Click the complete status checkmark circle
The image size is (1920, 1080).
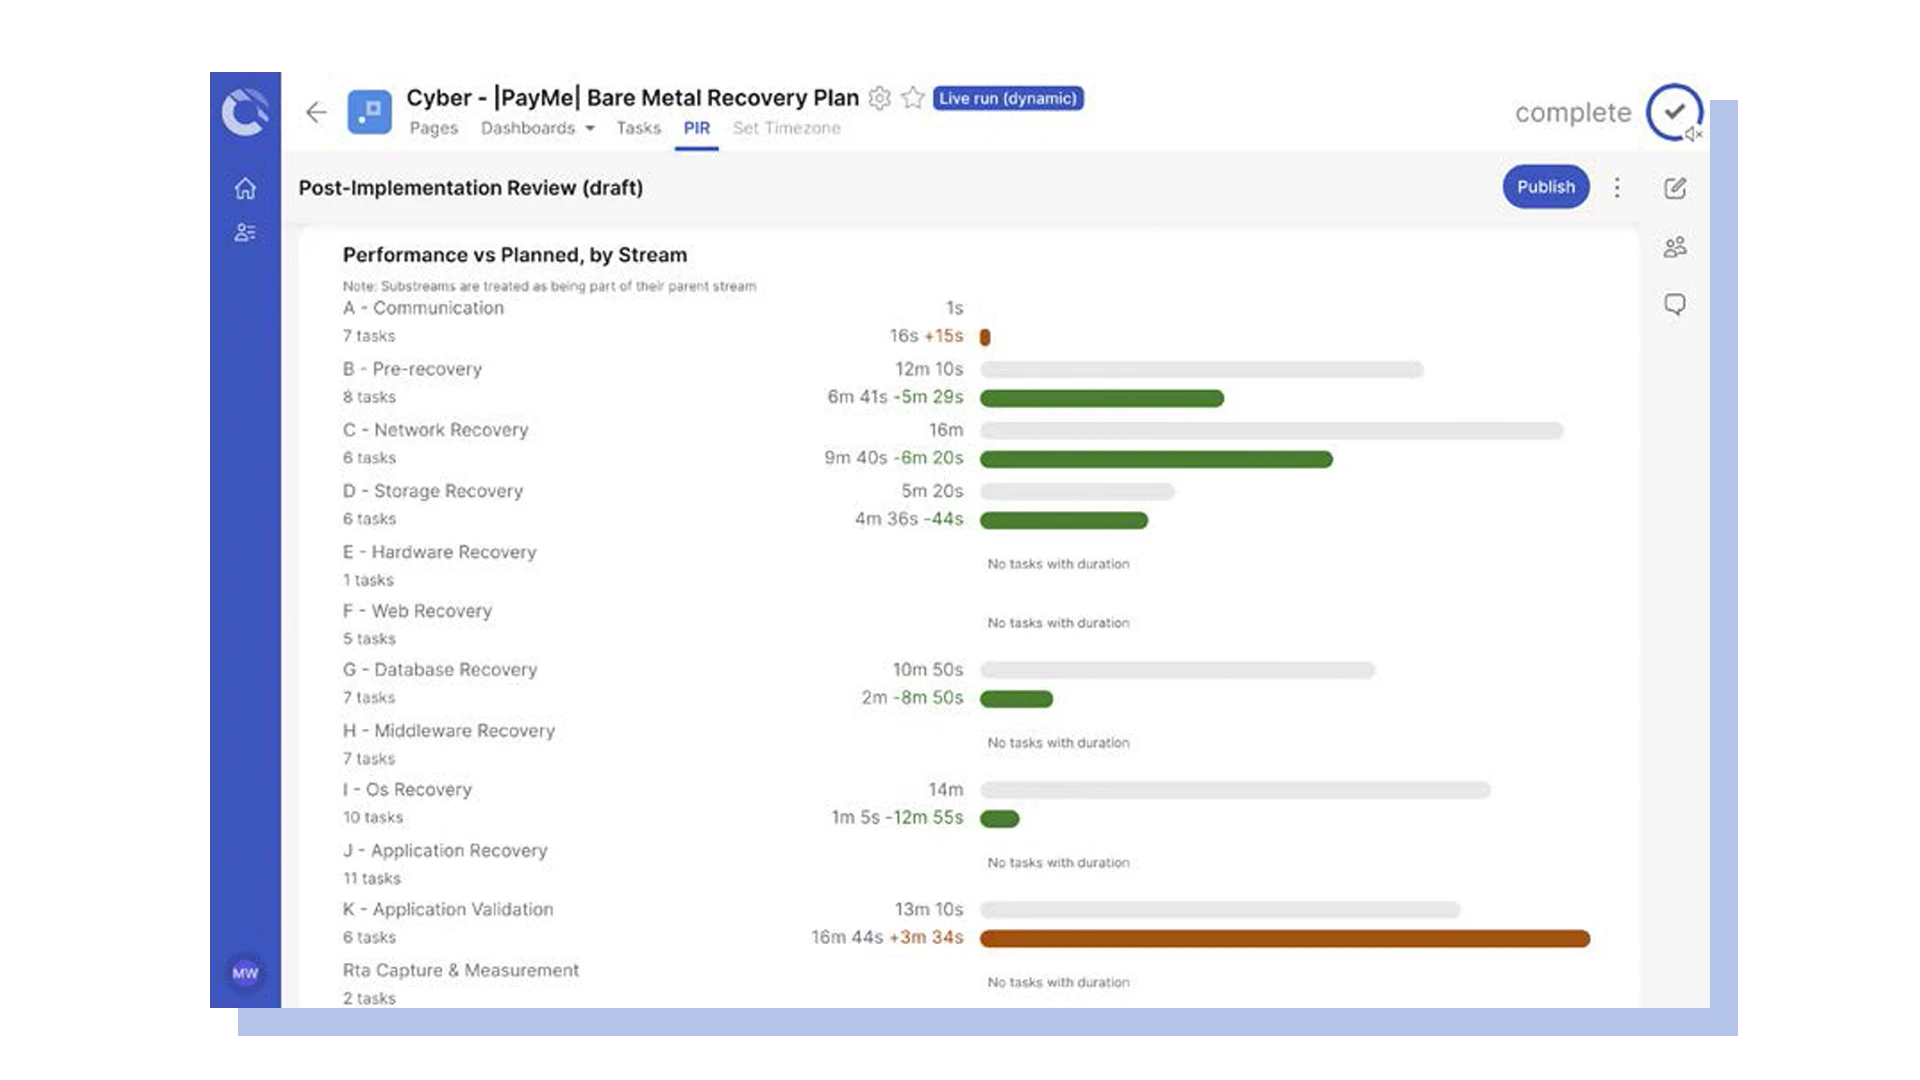click(x=1673, y=111)
